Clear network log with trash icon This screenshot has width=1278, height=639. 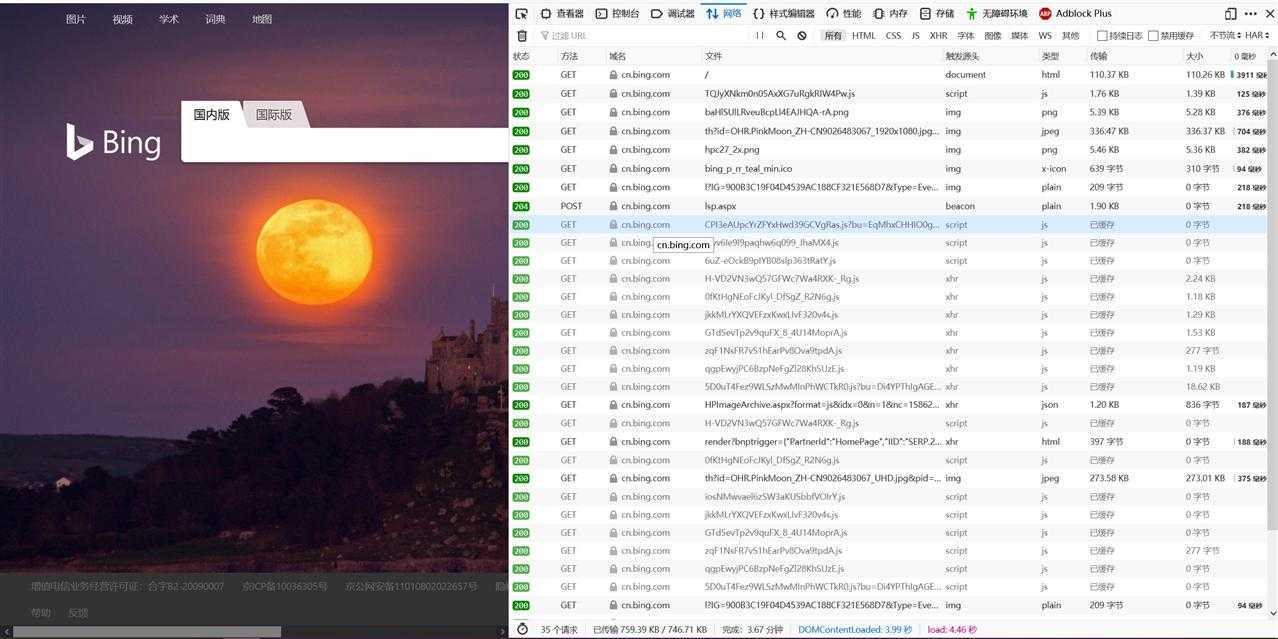coord(522,35)
